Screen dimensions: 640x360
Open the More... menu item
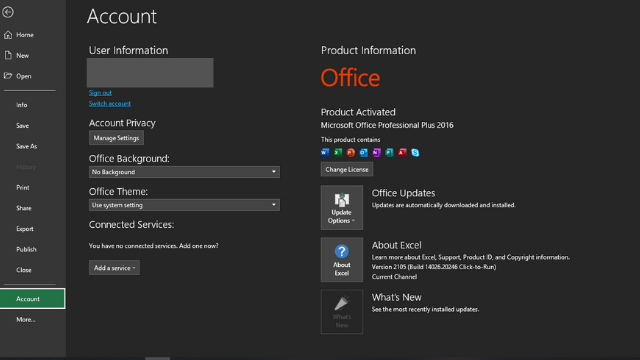(x=26, y=320)
